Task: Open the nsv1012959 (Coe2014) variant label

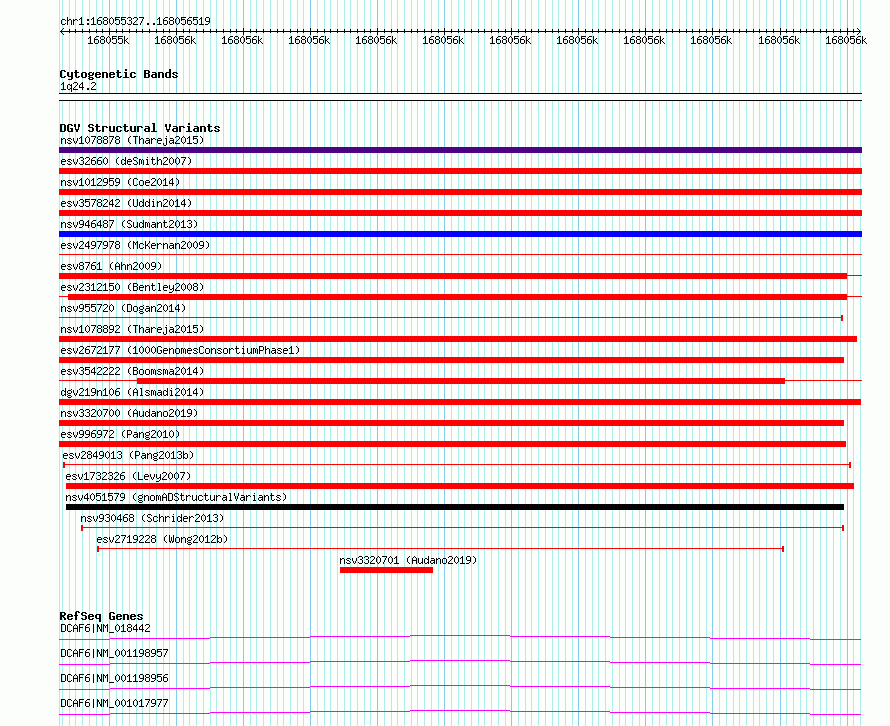Action: 120,182
